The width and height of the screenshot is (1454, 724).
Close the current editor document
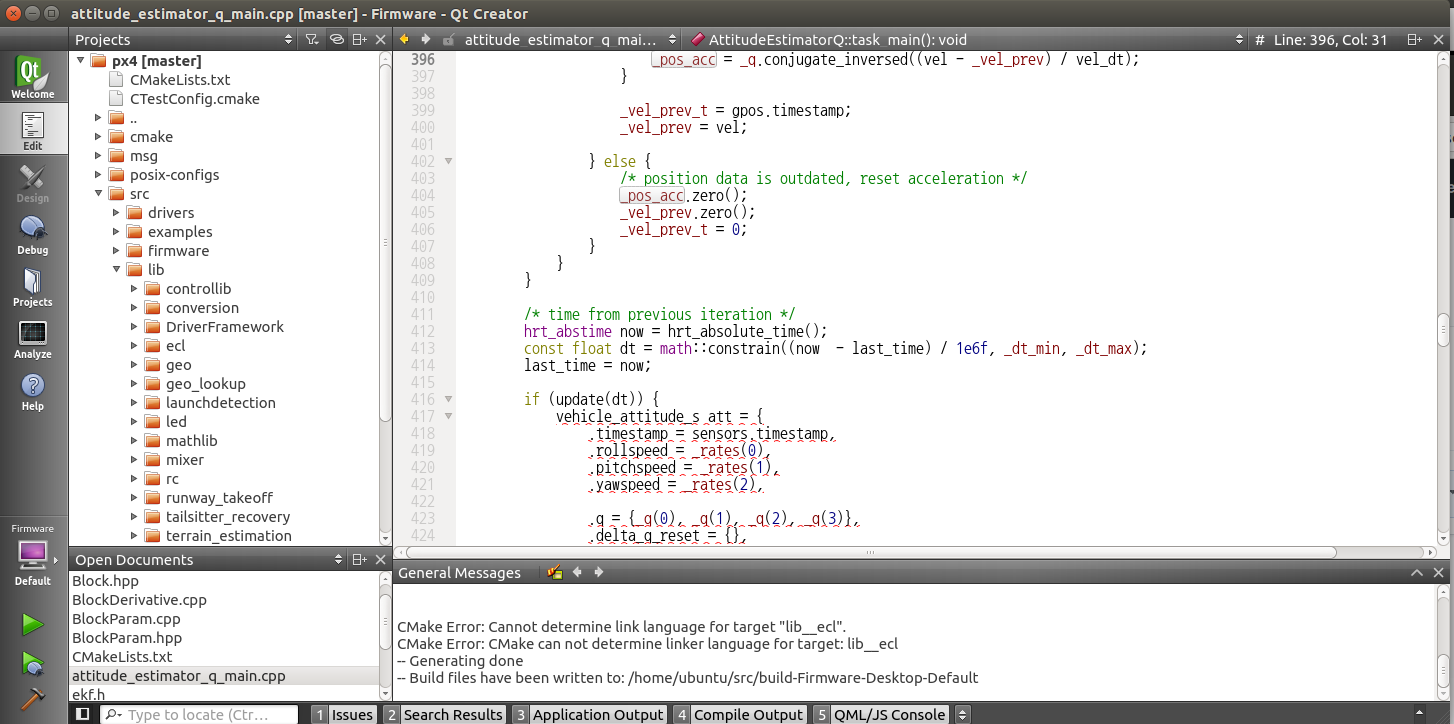click(x=1438, y=40)
